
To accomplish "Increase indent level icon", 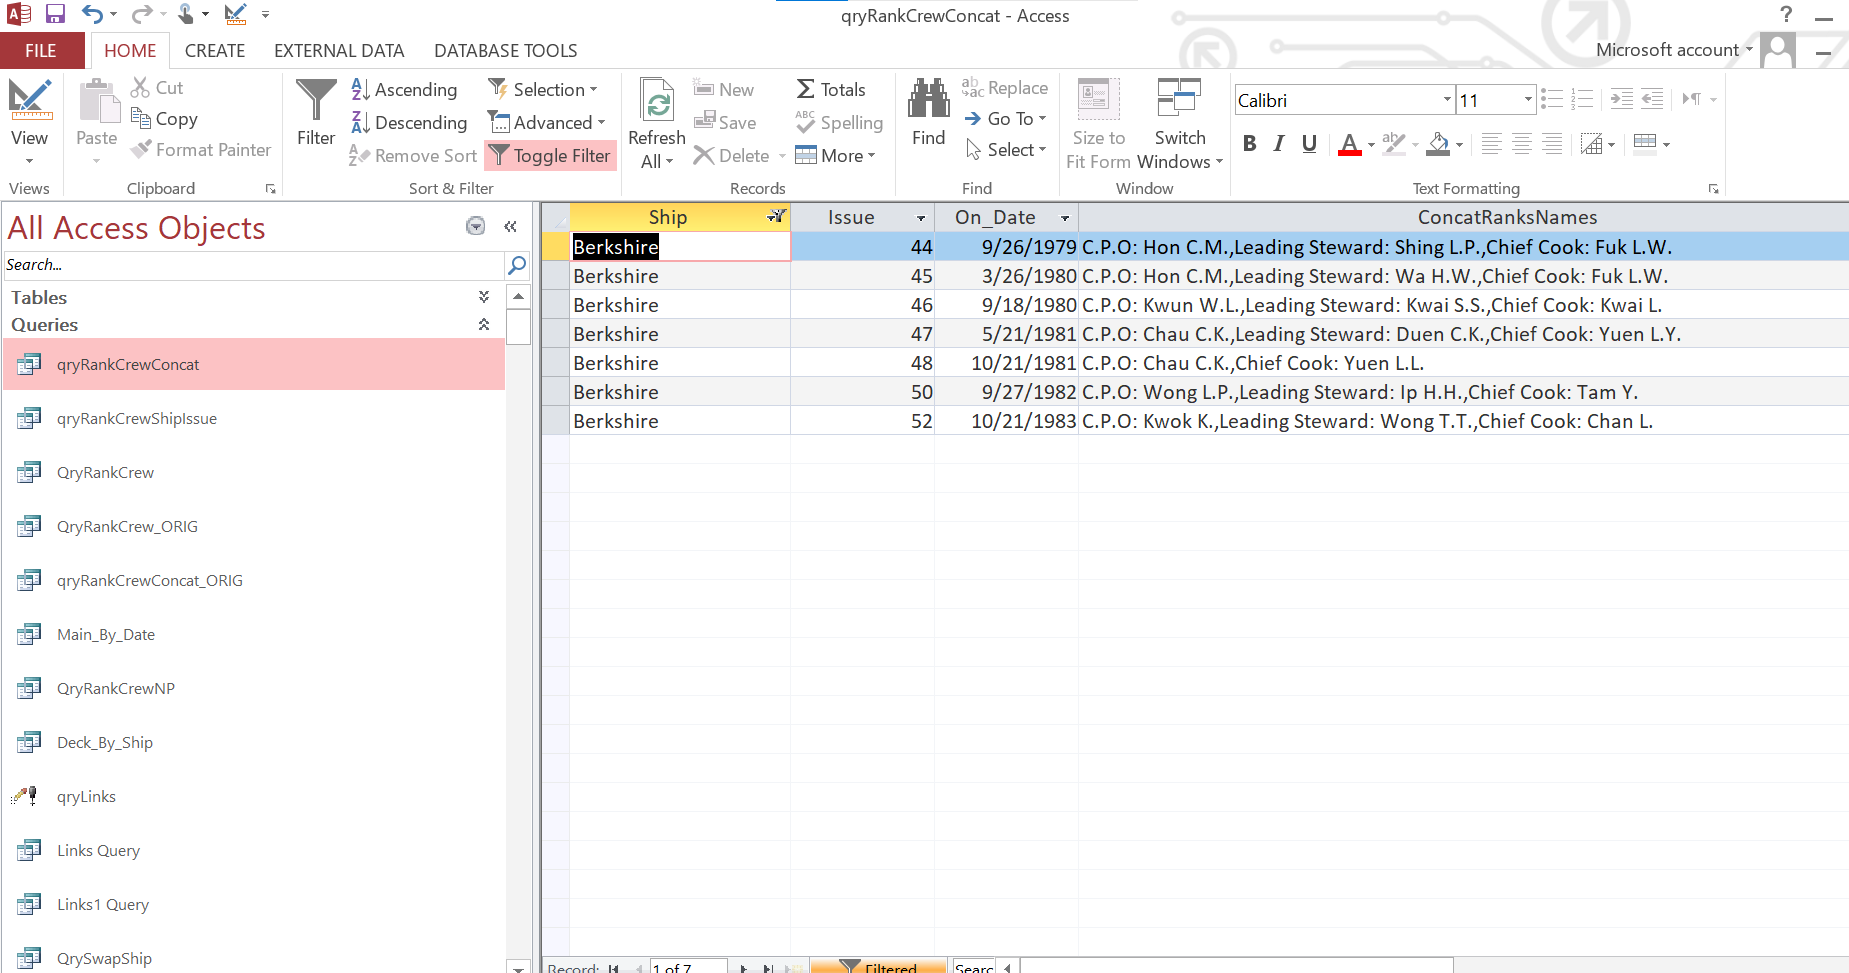I will 1622,99.
